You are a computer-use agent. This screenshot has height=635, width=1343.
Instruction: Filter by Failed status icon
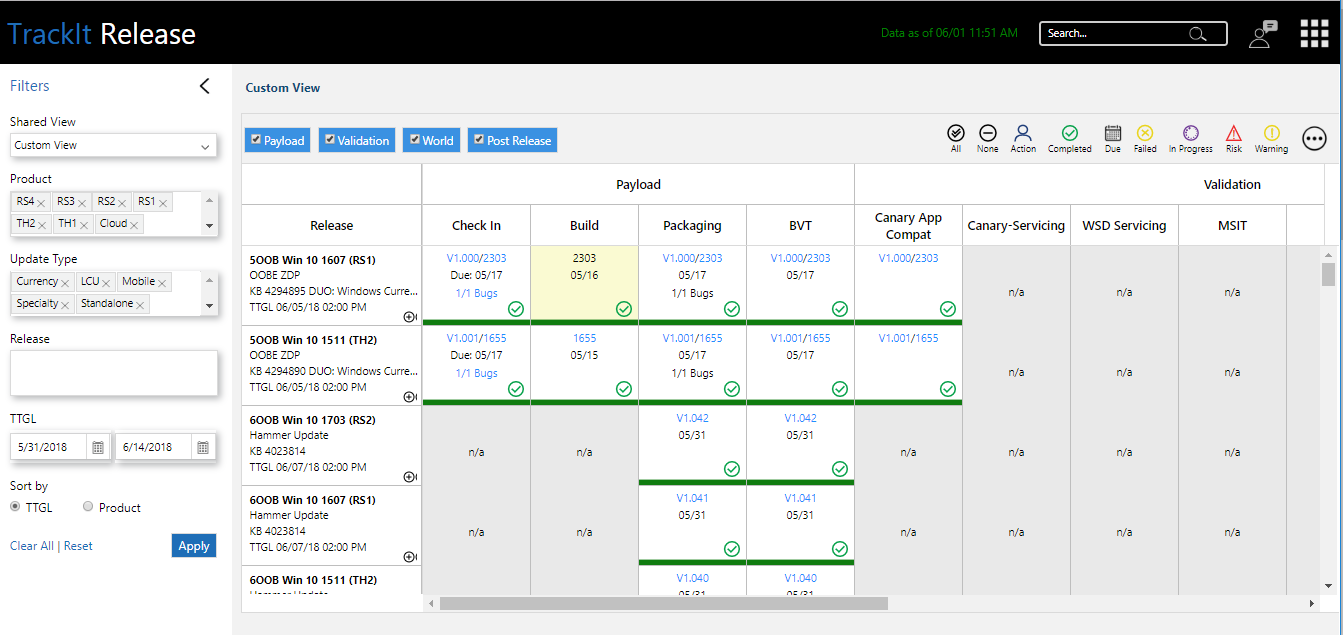pos(1145,133)
